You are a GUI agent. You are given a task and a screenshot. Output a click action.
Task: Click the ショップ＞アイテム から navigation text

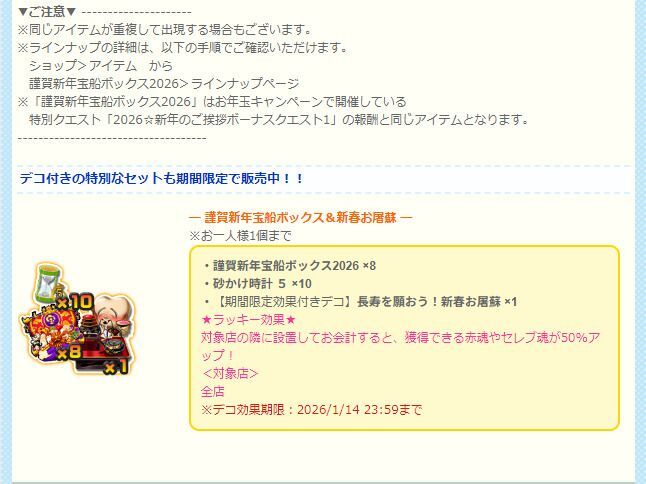(101, 66)
